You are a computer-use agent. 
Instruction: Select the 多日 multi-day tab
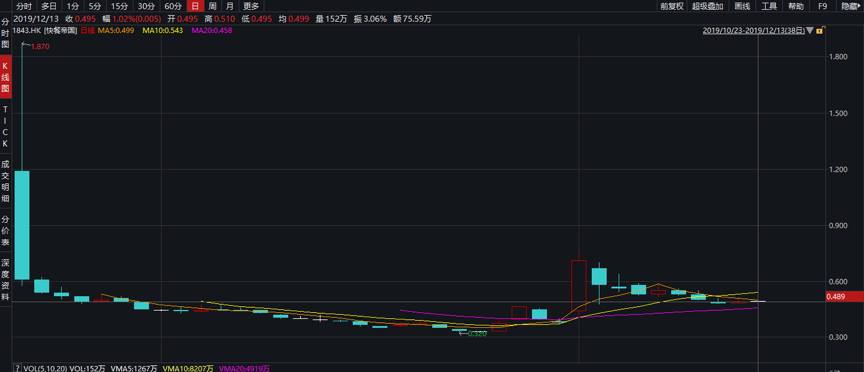click(49, 6)
